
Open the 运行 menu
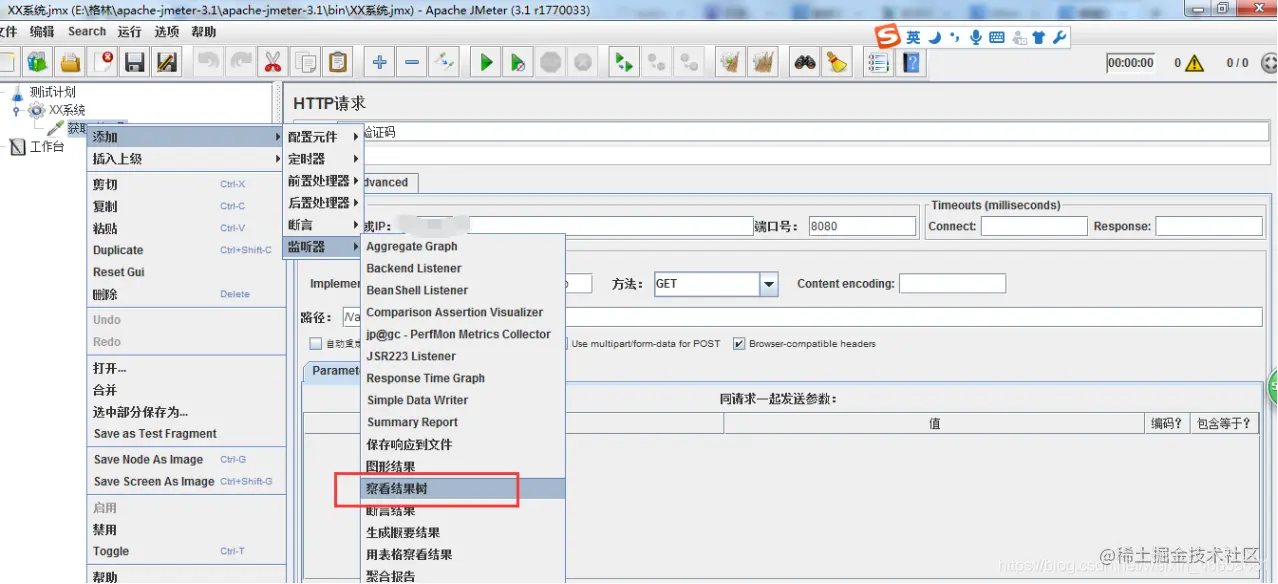click(x=129, y=32)
